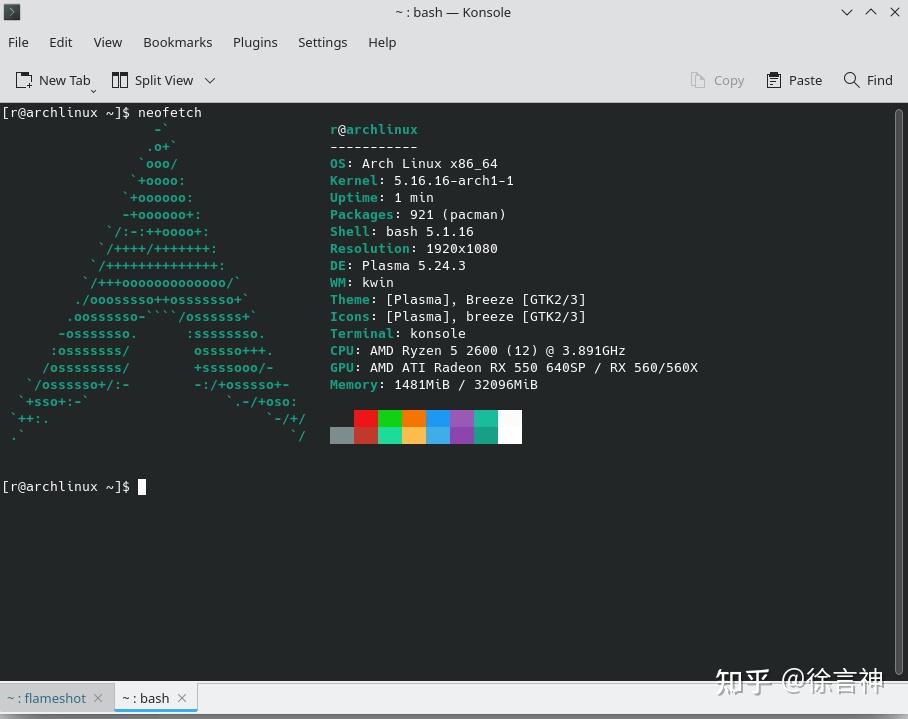The image size is (908, 719).
Task: Open the Settings menu
Action: 322,42
